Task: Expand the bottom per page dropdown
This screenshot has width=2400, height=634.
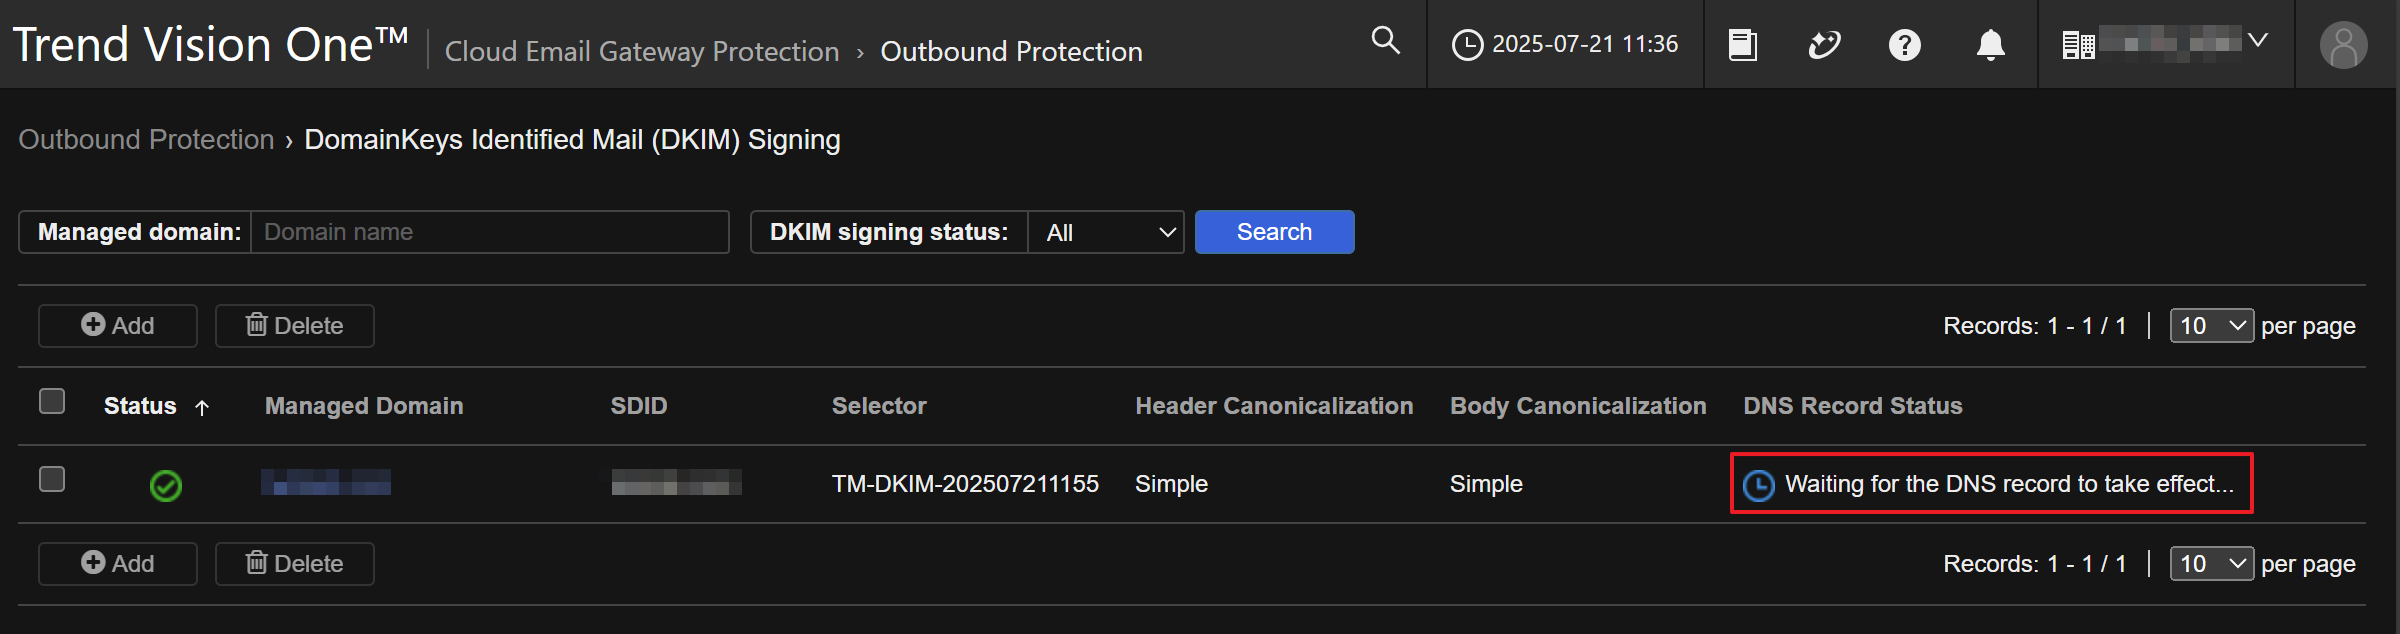Action: point(2211,564)
